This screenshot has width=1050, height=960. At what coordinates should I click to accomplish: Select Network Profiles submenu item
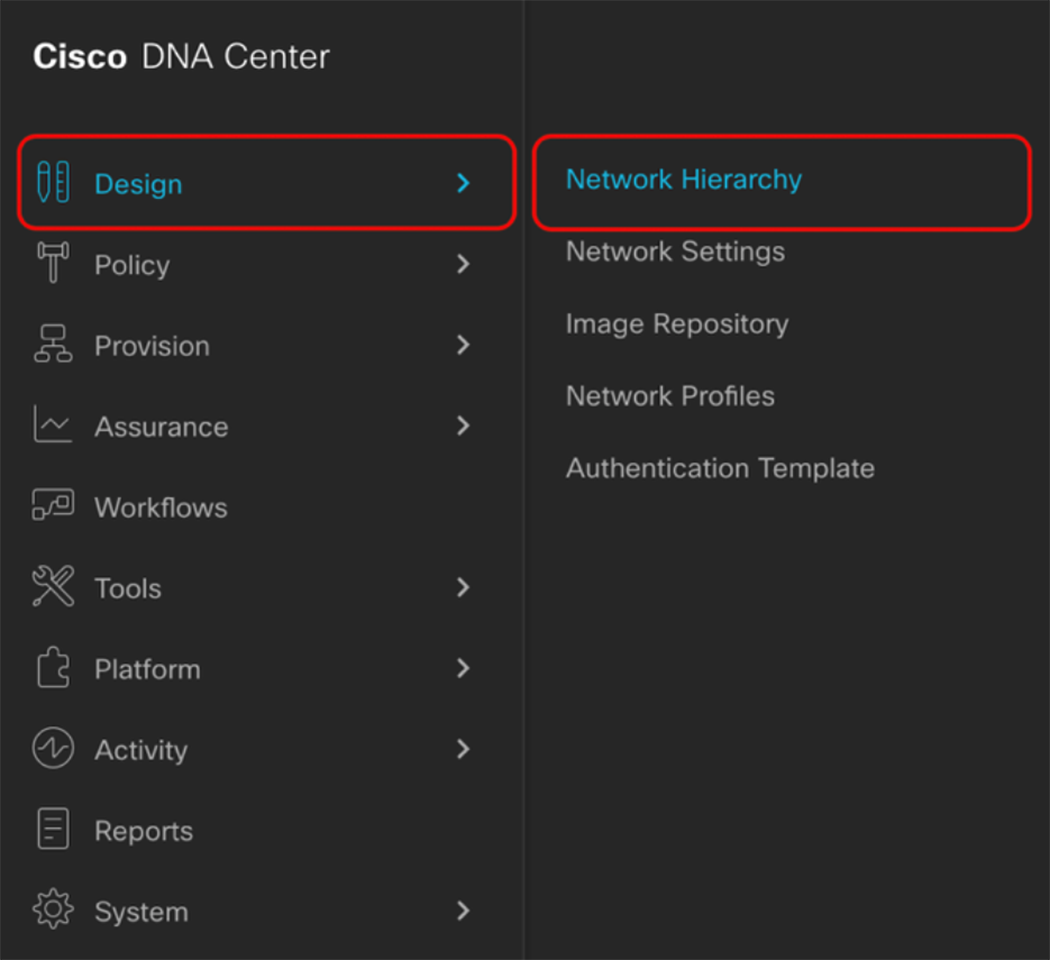670,396
